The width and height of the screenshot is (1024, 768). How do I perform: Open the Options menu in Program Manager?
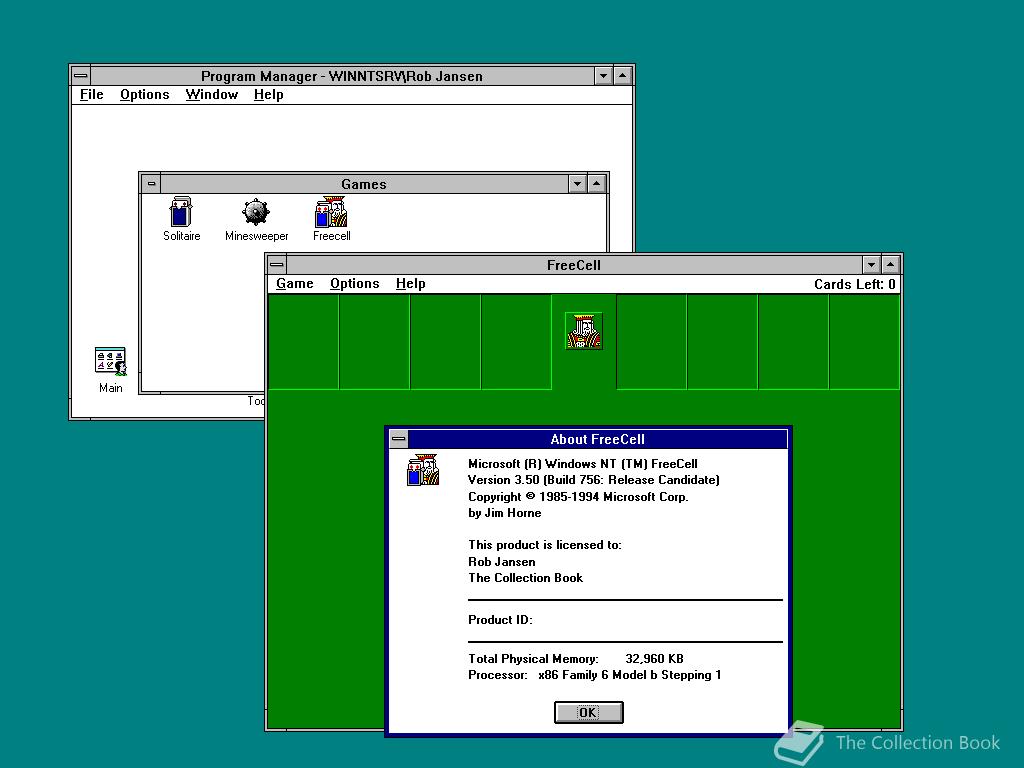144,94
